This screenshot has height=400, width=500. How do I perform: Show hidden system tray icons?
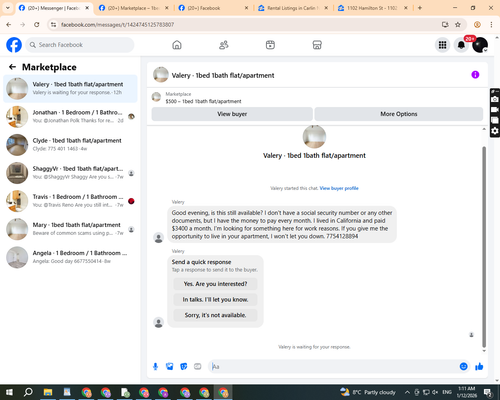point(407,392)
